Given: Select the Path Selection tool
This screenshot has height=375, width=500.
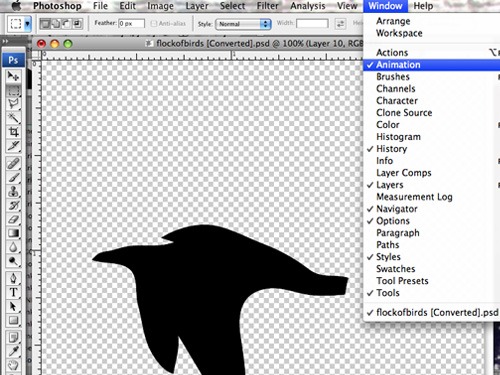Looking at the screenshot, I should coord(13,306).
